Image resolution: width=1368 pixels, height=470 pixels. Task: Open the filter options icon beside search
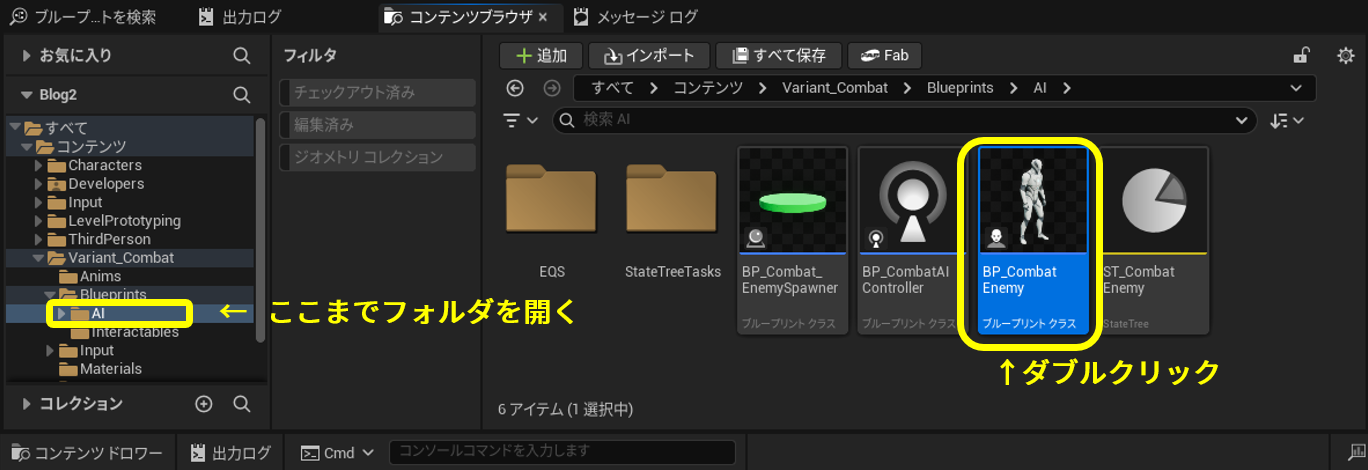[520, 120]
